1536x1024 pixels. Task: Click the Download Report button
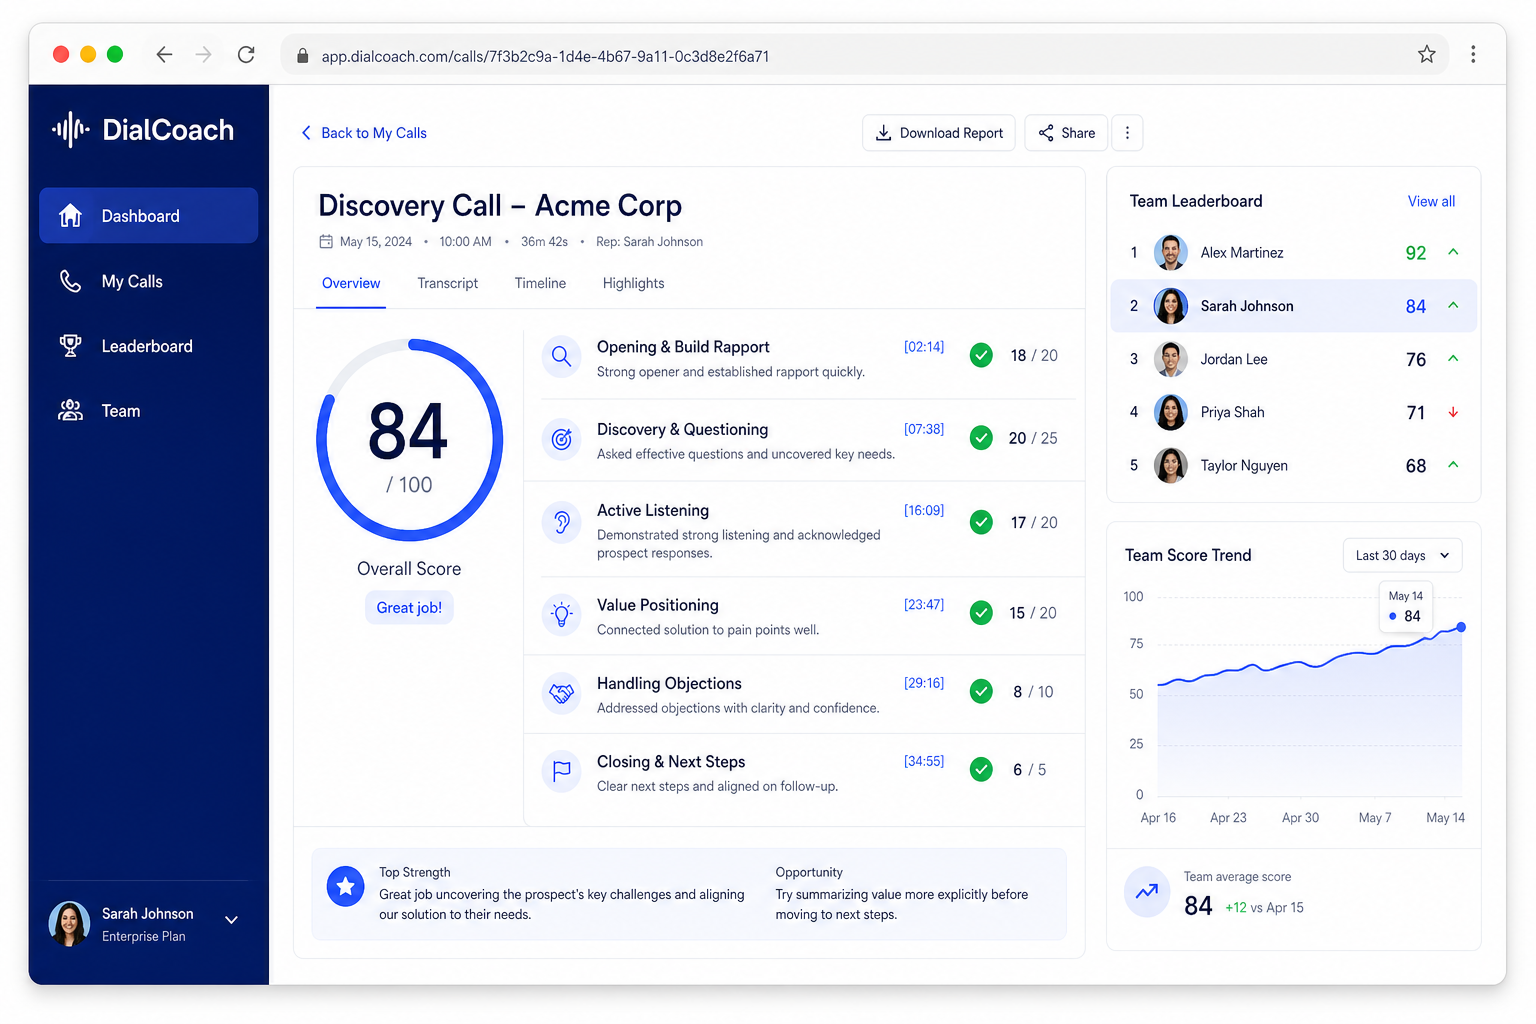tap(939, 133)
